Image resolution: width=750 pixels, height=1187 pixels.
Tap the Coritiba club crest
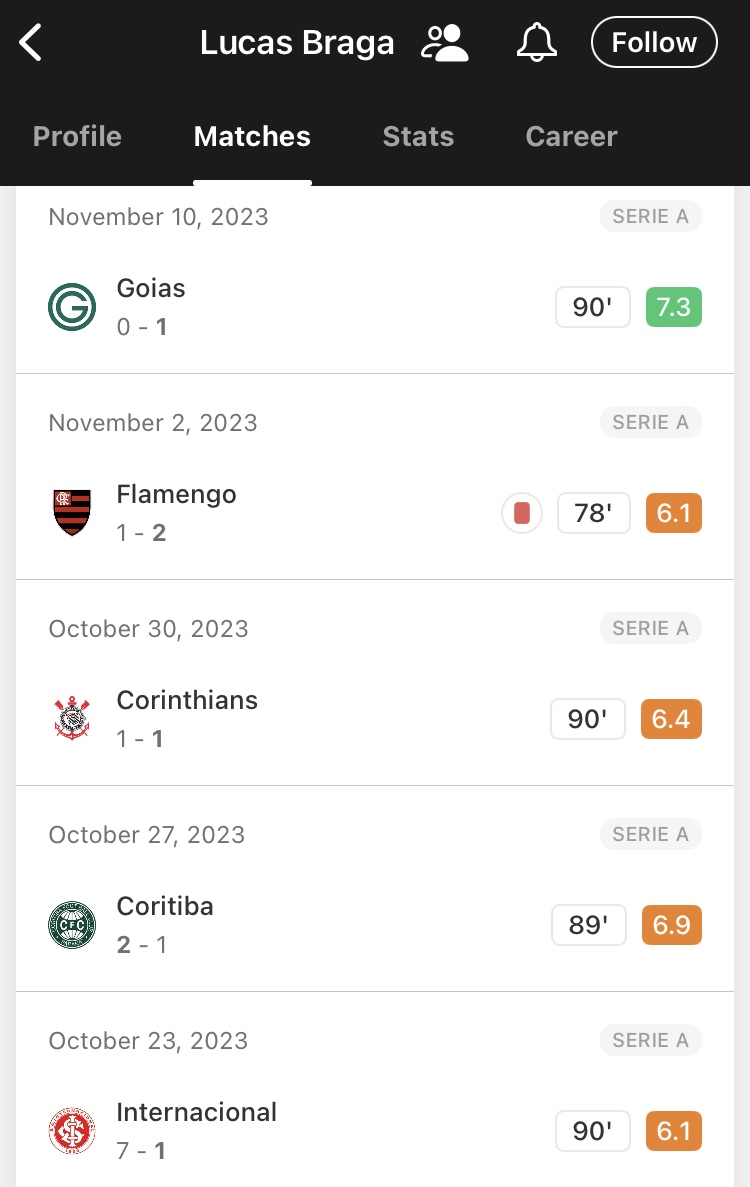tap(72, 924)
